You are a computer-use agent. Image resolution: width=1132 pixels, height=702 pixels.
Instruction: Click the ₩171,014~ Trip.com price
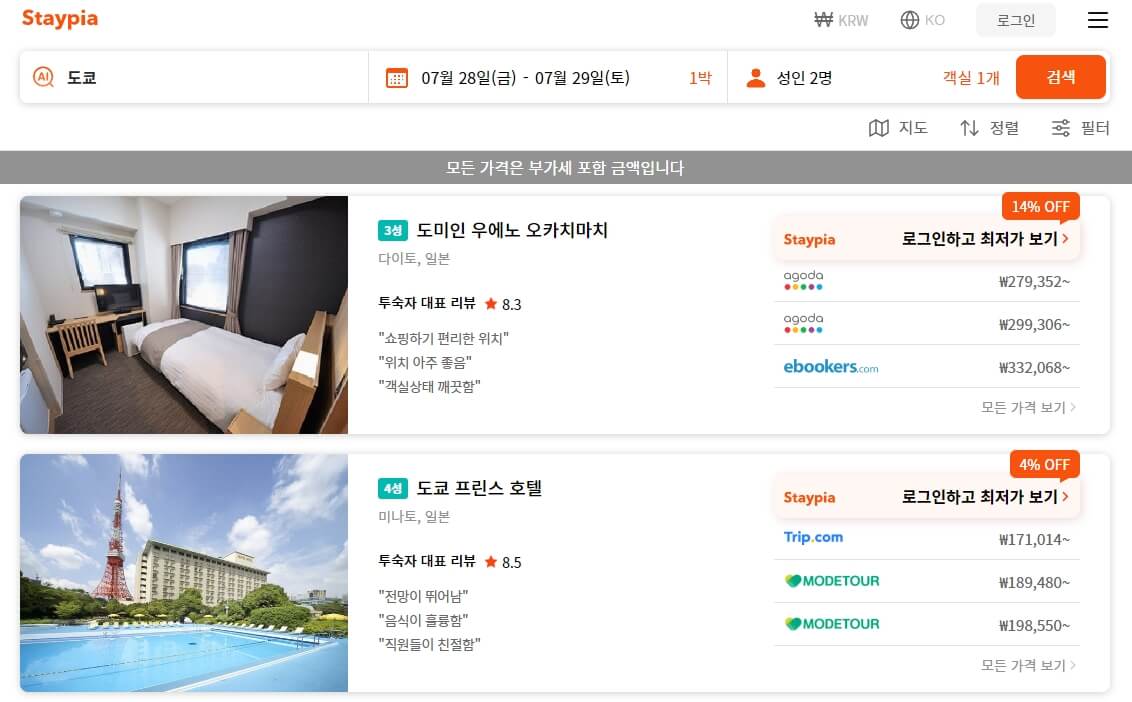tap(1034, 540)
